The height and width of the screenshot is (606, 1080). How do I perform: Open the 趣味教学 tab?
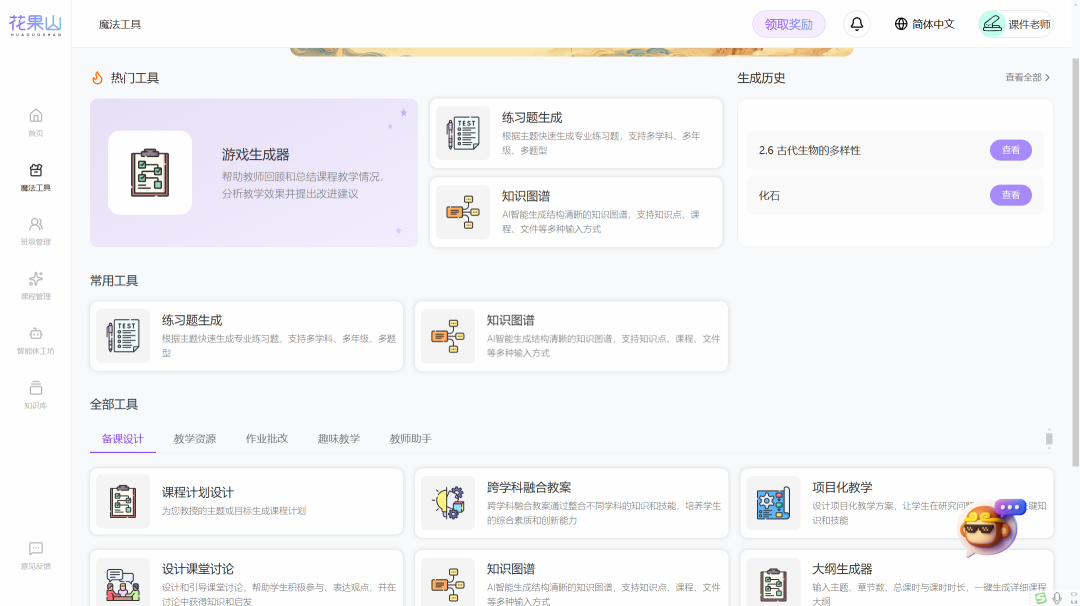(x=338, y=438)
